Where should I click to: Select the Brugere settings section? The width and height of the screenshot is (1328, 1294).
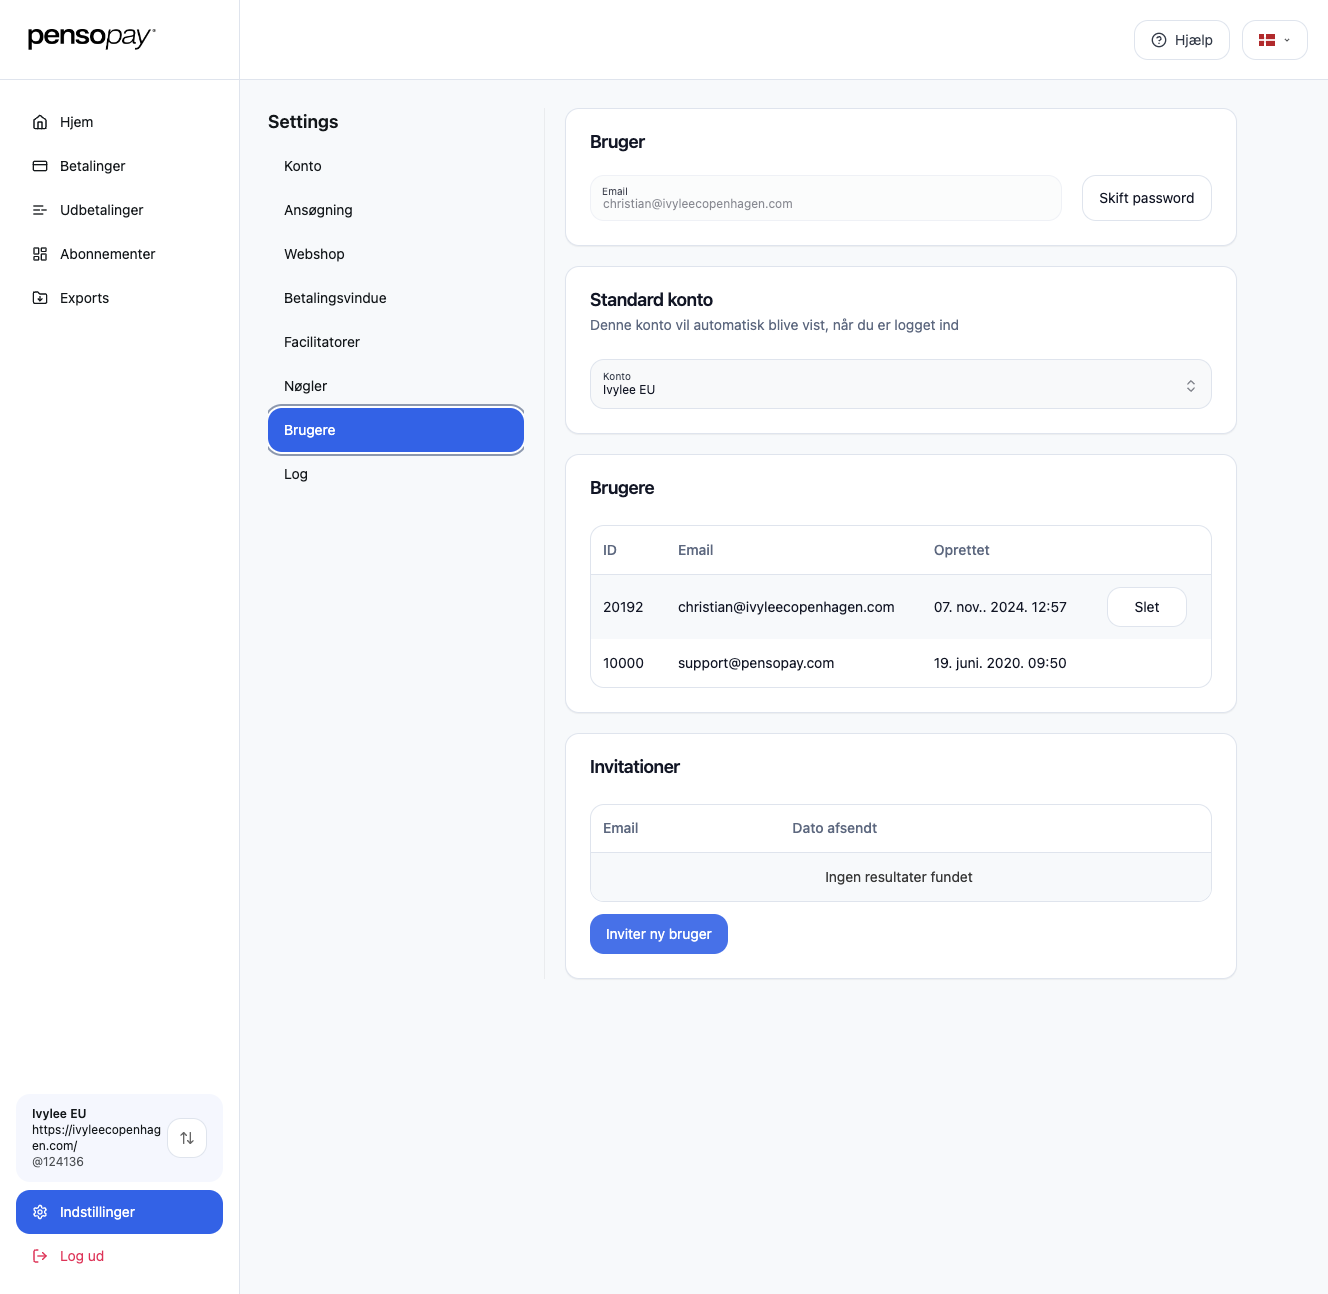[396, 430]
